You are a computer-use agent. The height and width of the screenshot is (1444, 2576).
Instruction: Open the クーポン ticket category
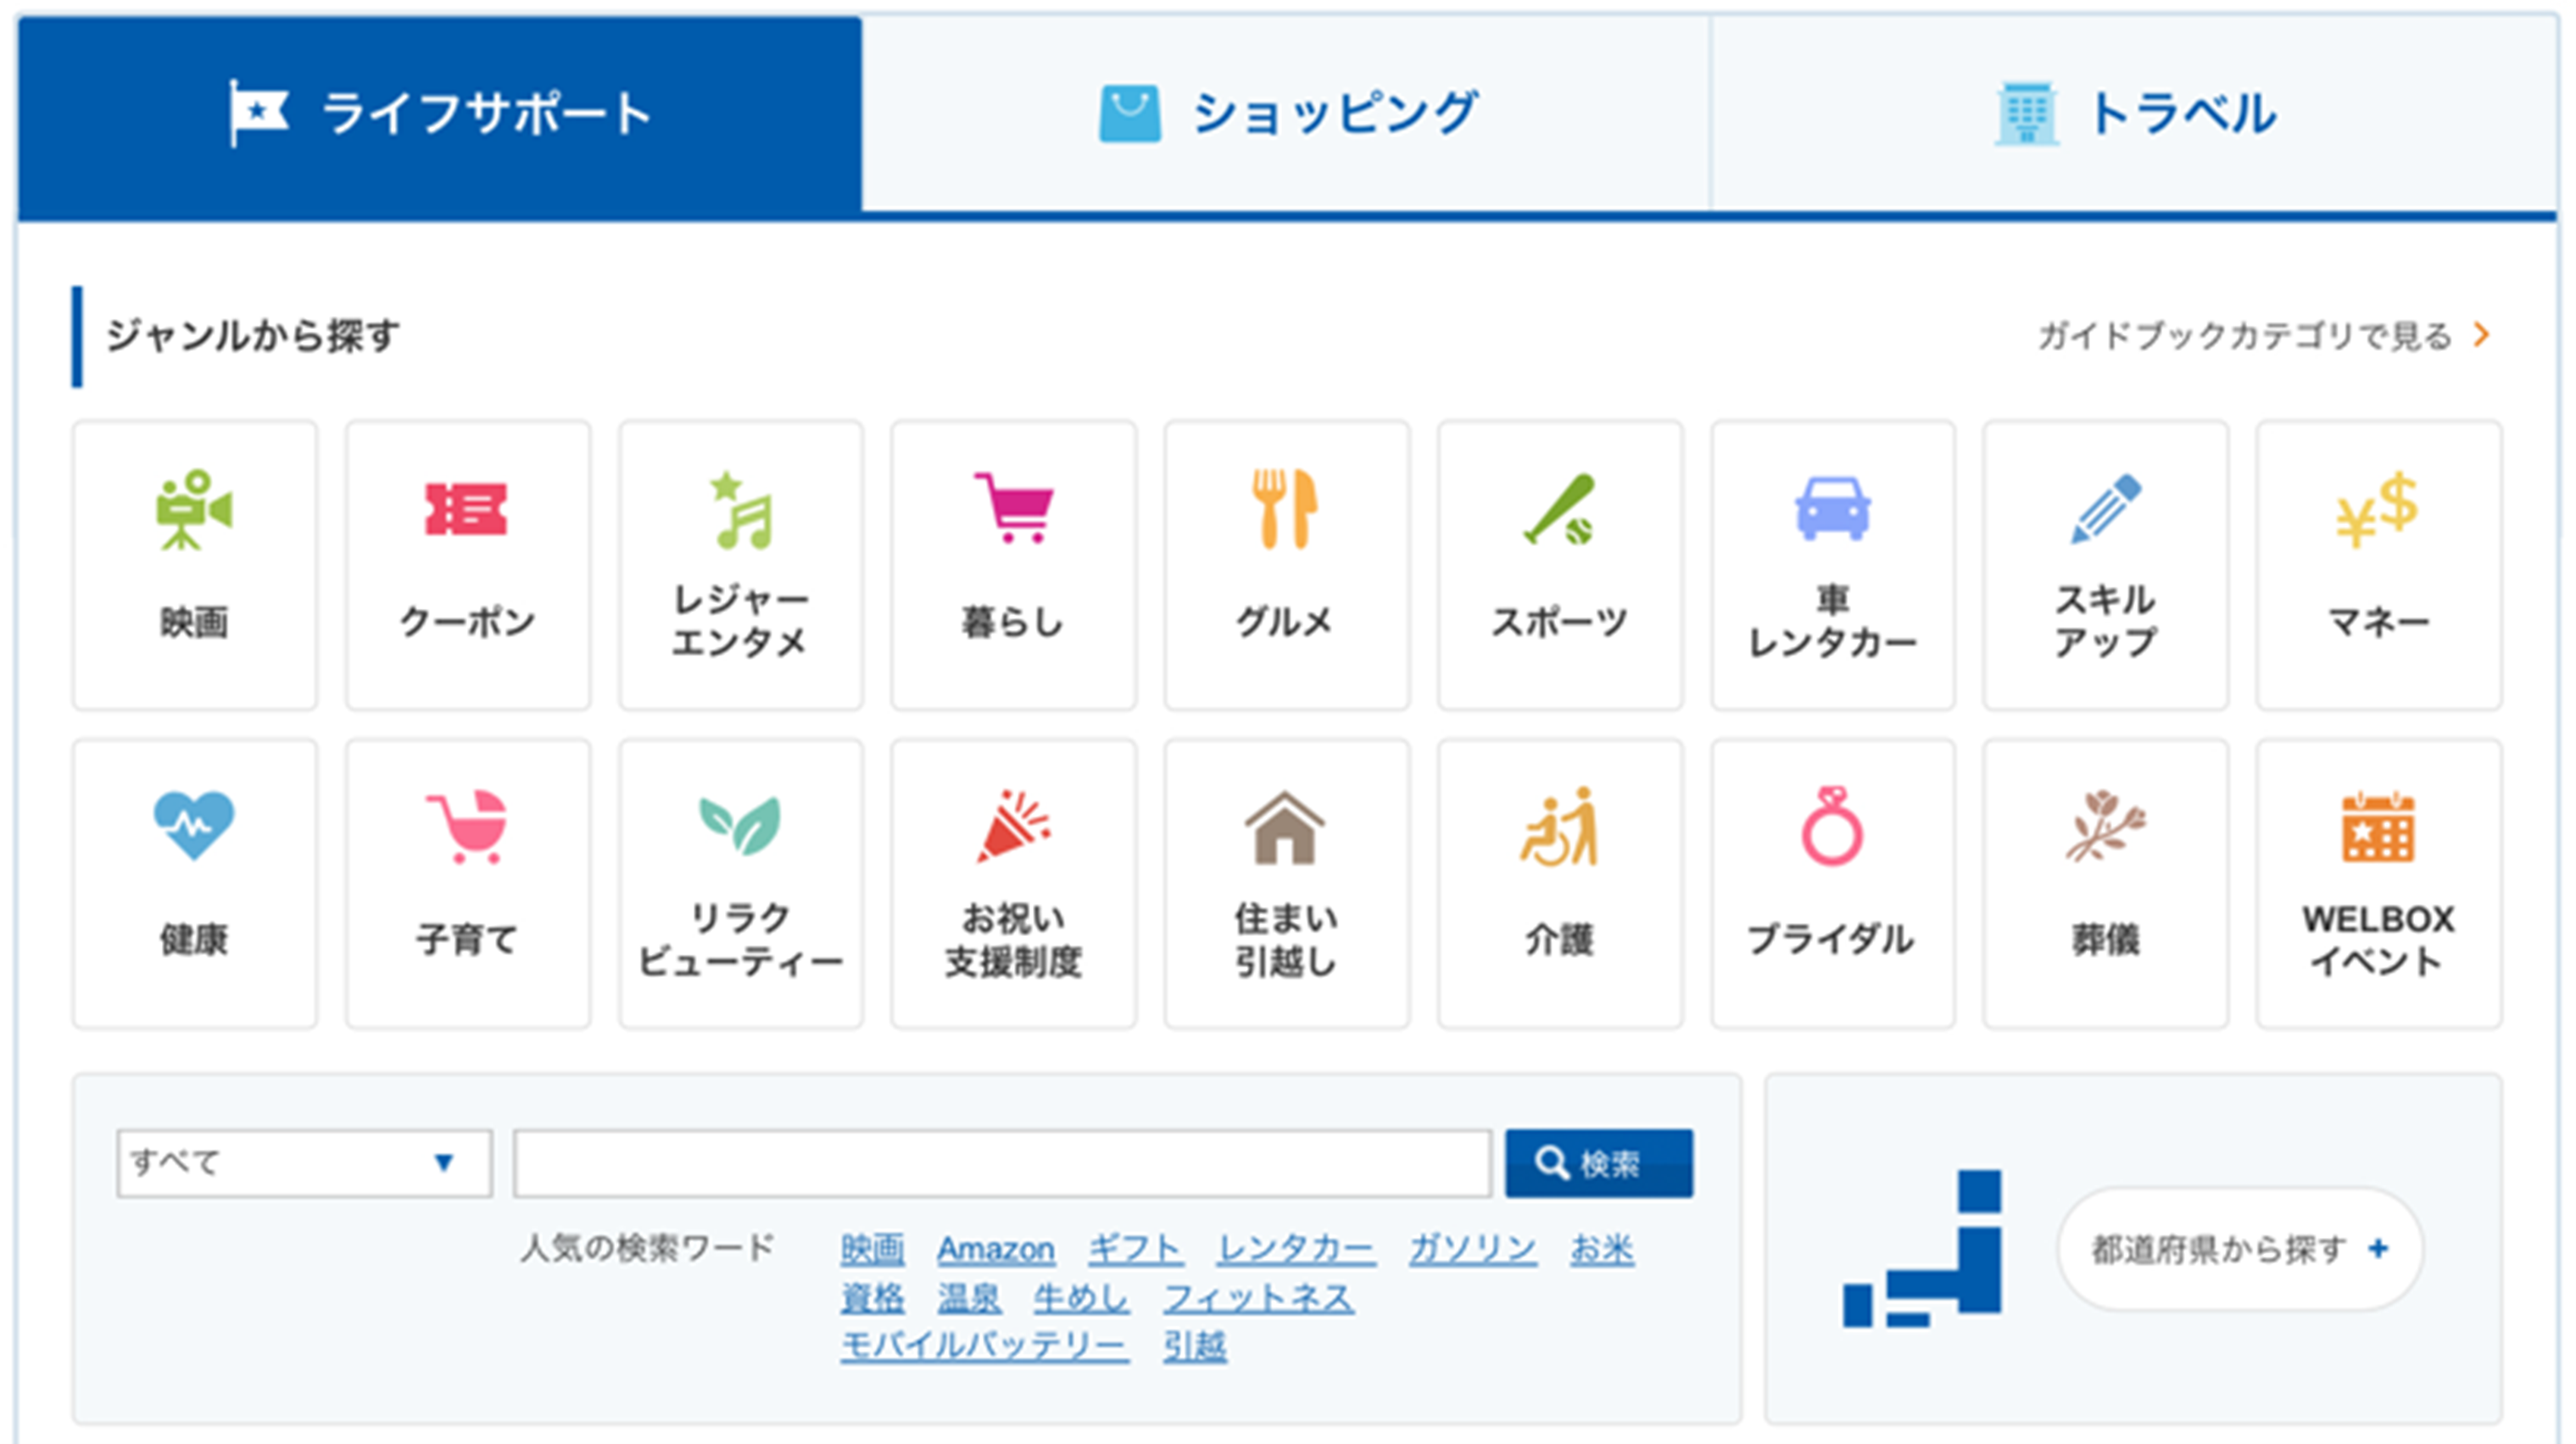pyautogui.click(x=468, y=565)
